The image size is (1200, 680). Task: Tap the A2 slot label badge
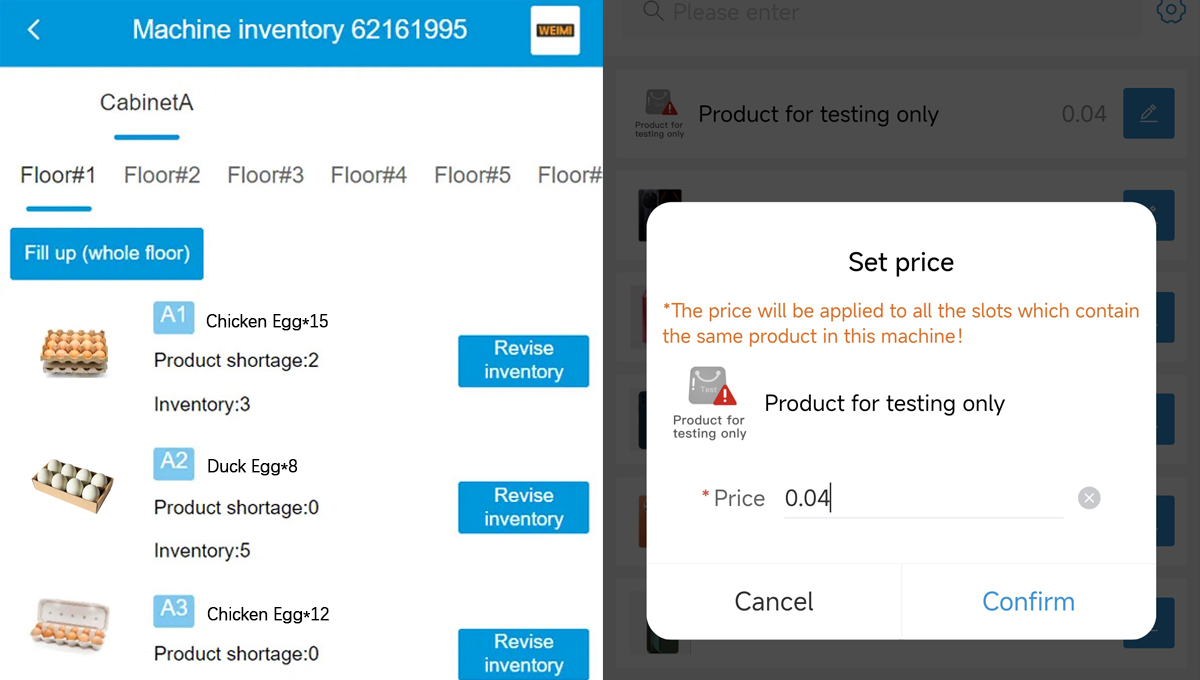pos(174,462)
